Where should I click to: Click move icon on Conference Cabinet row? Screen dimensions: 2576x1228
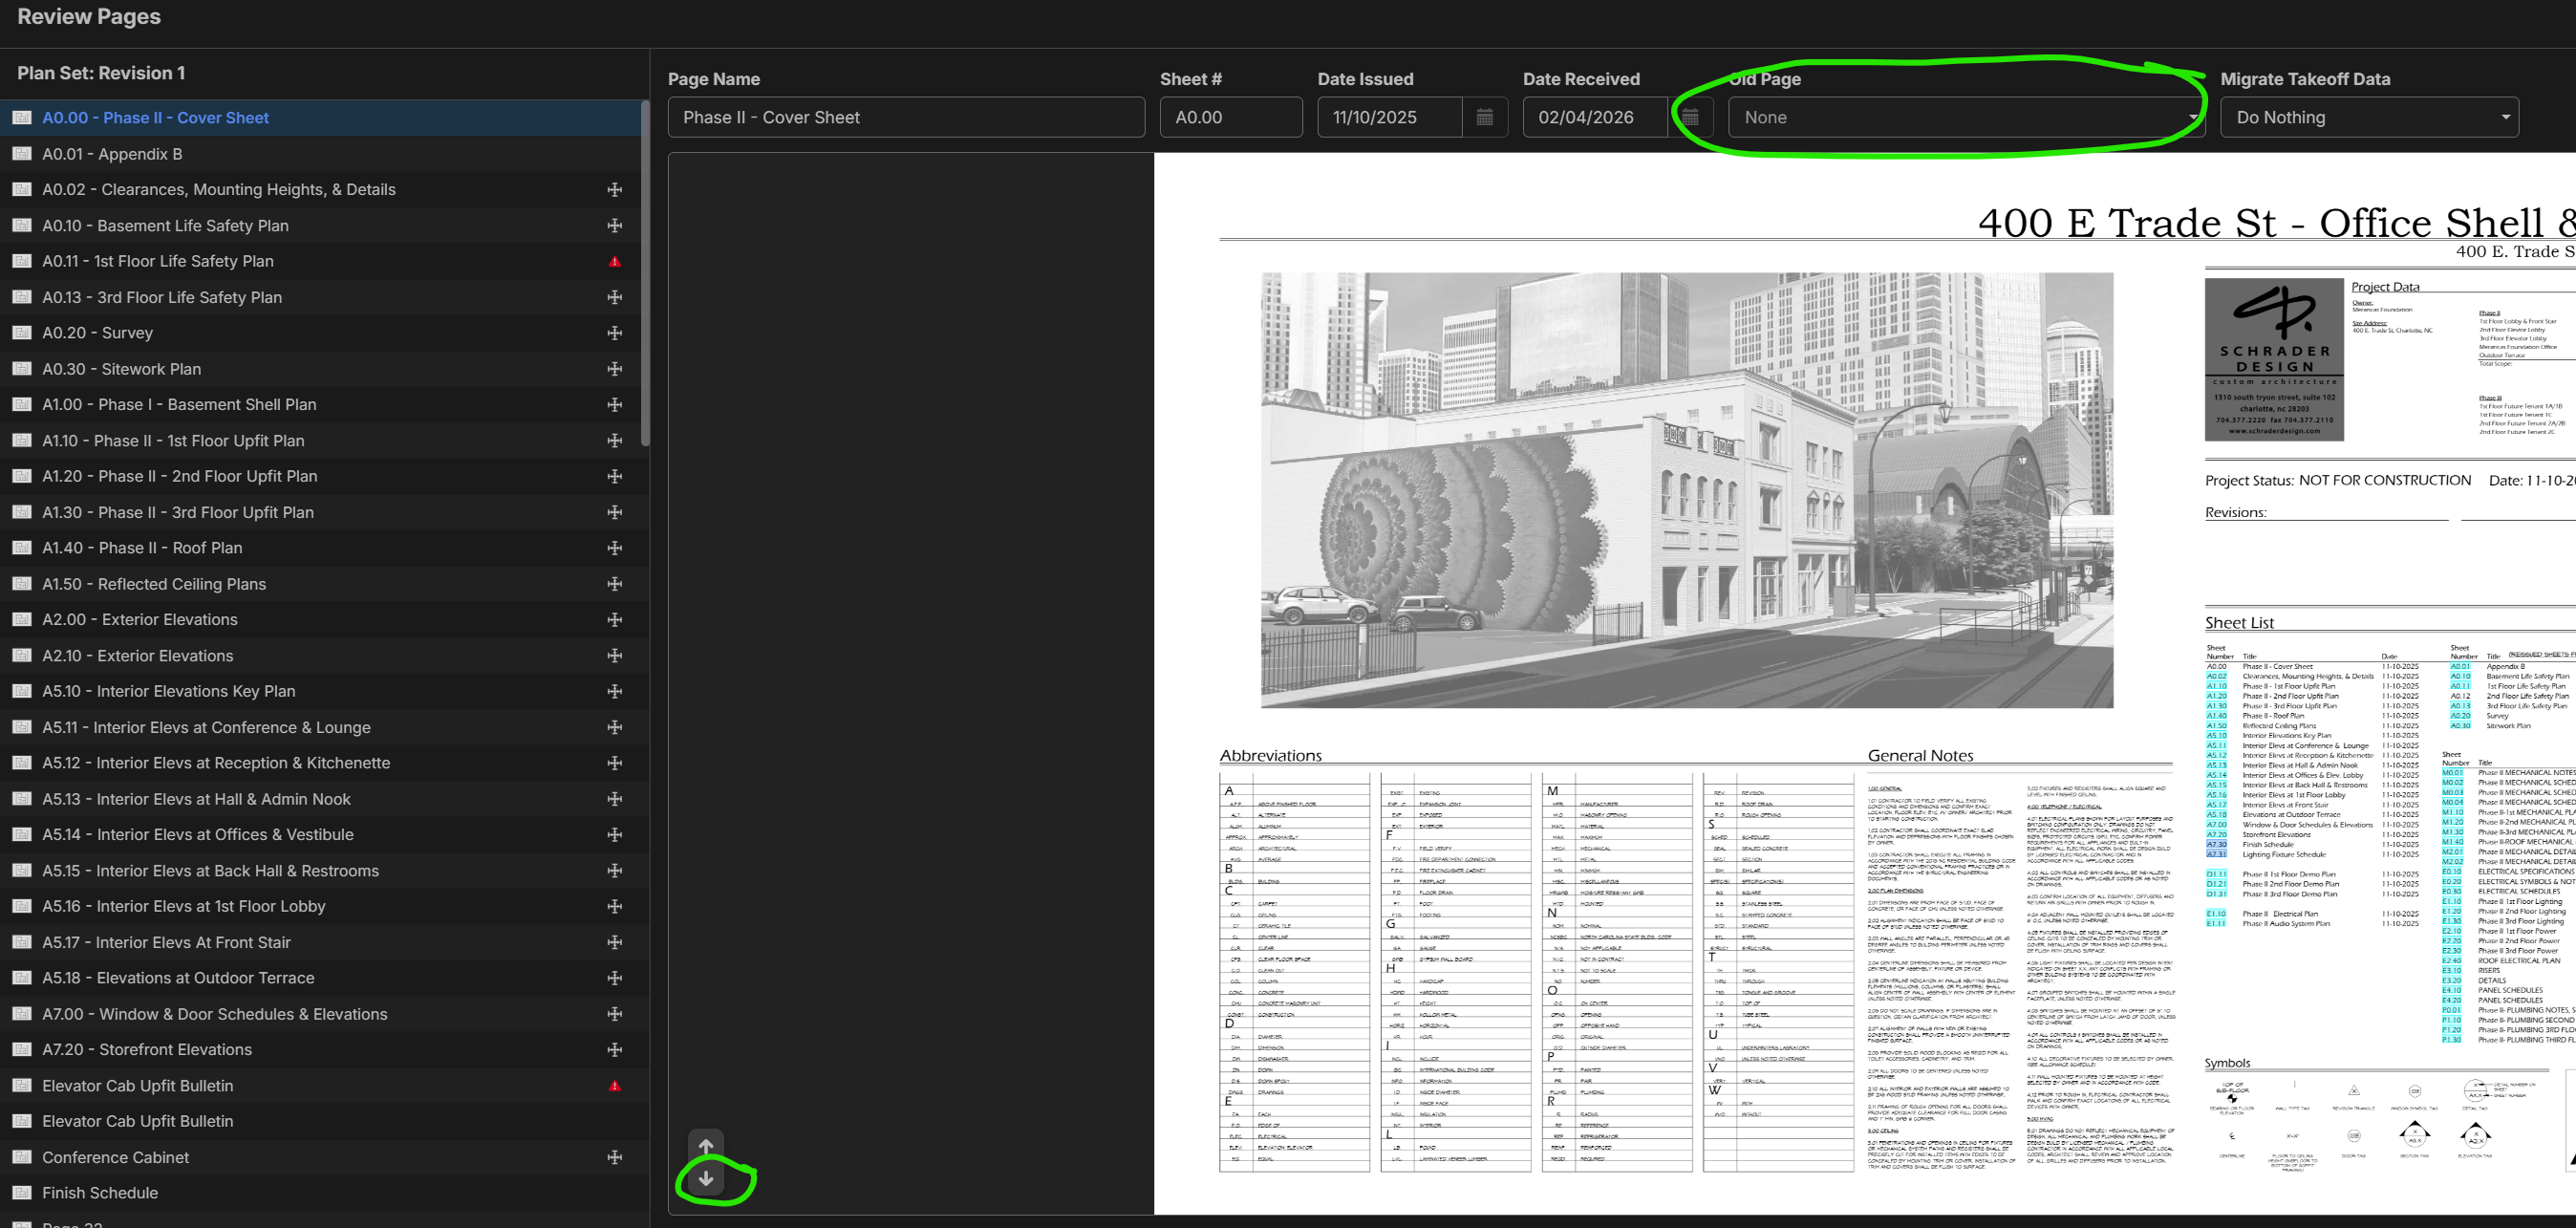point(615,1158)
